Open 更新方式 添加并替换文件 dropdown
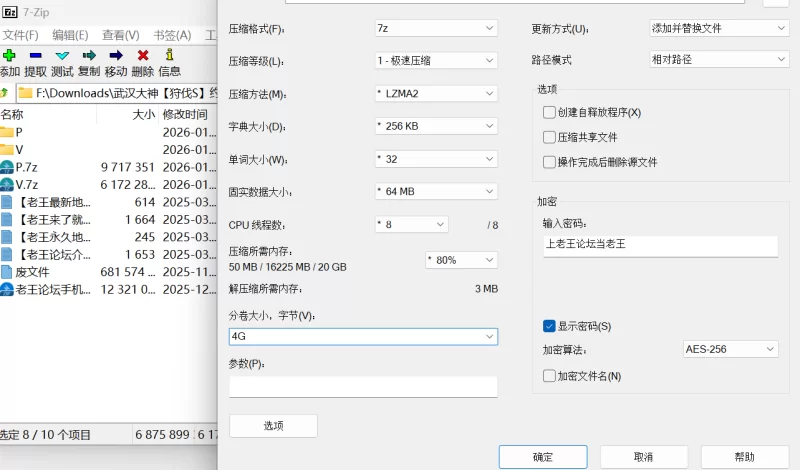Image resolution: width=800 pixels, height=470 pixels. (719, 28)
